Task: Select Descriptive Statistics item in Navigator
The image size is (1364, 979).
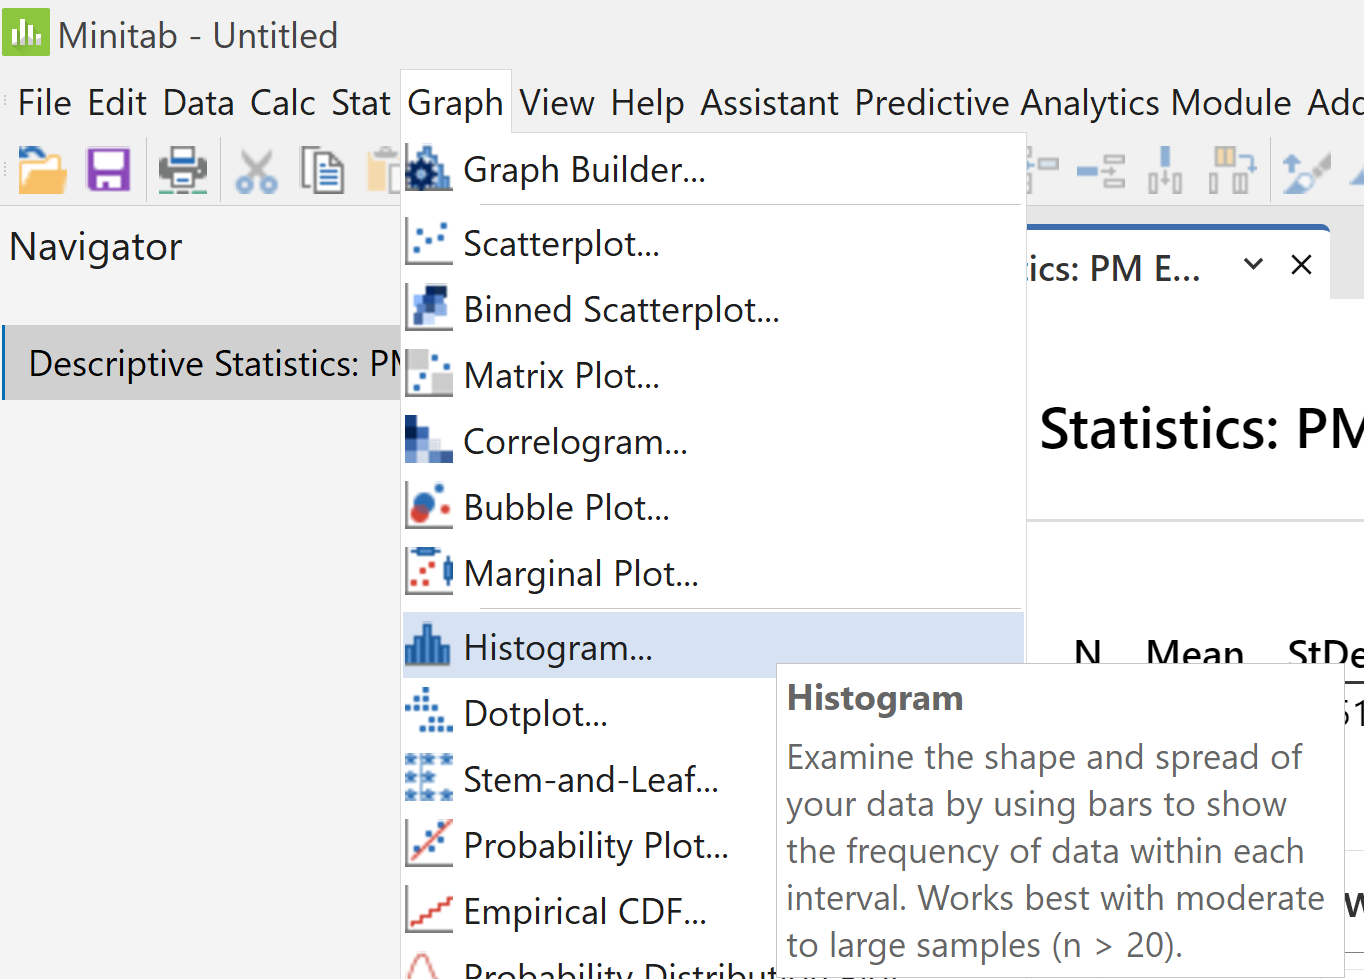Action: click(202, 362)
